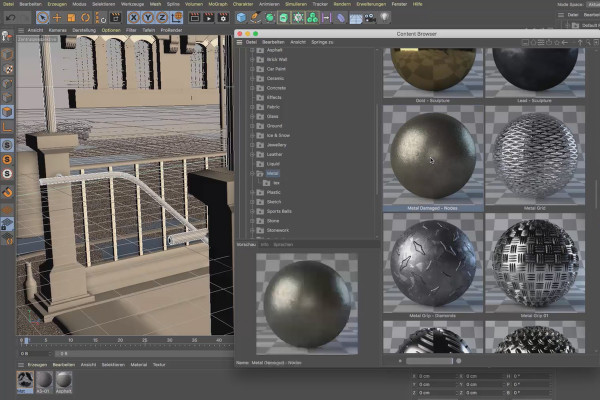Viewport: 600px width, 400px height.
Task: Activate the Move tool cross icon
Action: [x=57, y=18]
